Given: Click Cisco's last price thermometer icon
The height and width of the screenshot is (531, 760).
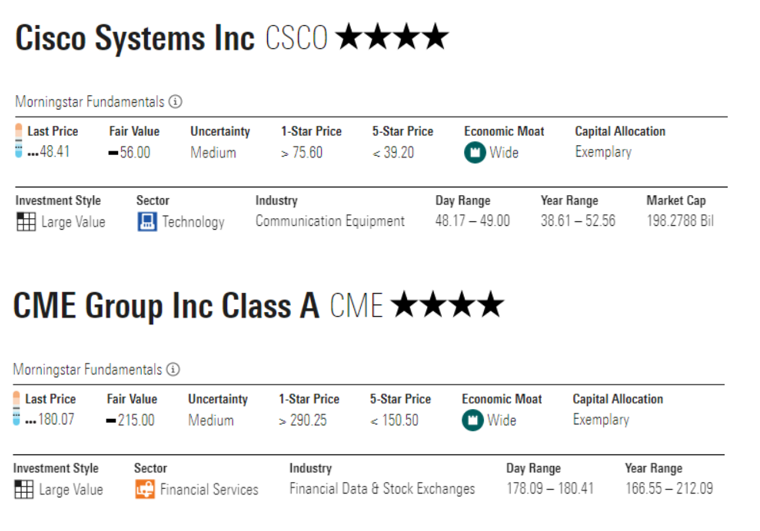Looking at the screenshot, I should 19,141.
